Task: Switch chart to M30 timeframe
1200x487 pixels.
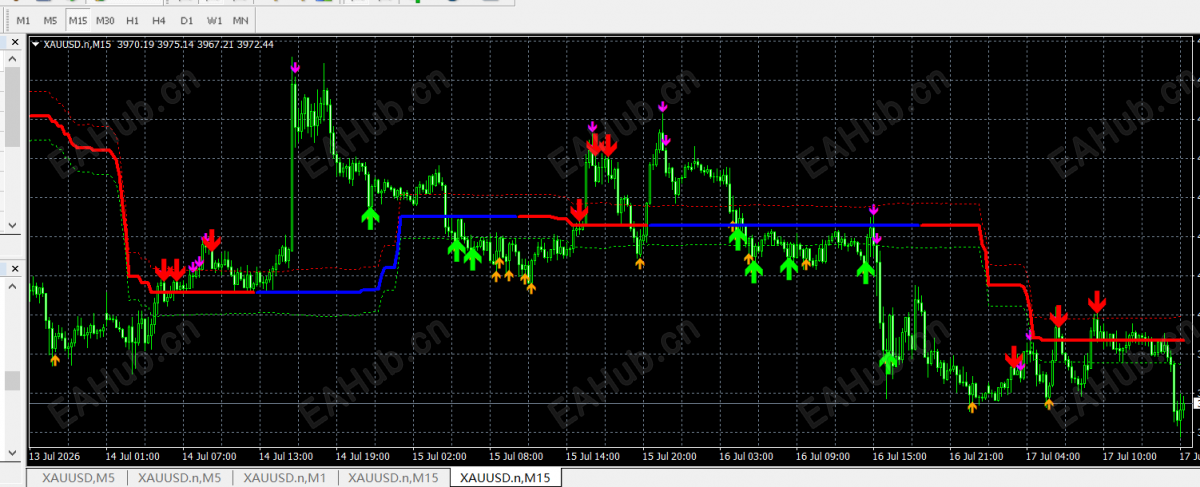Action: click(x=105, y=20)
